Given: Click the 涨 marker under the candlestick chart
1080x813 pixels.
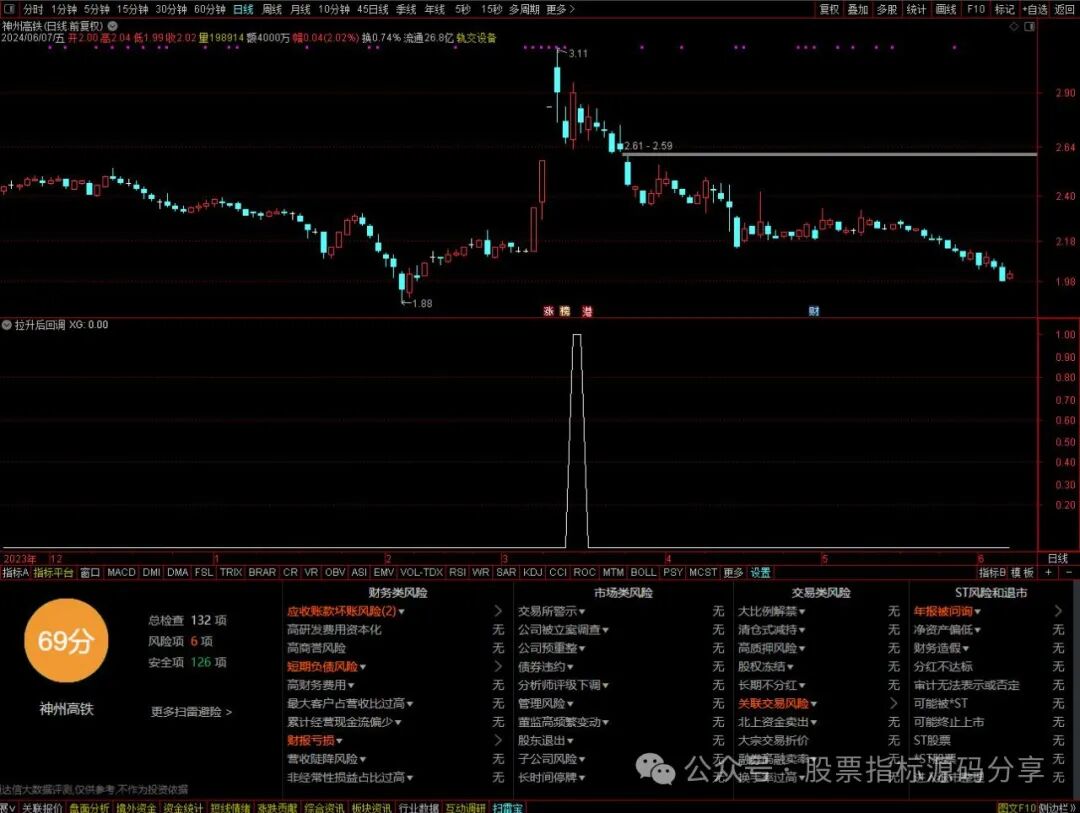Looking at the screenshot, I should (549, 311).
